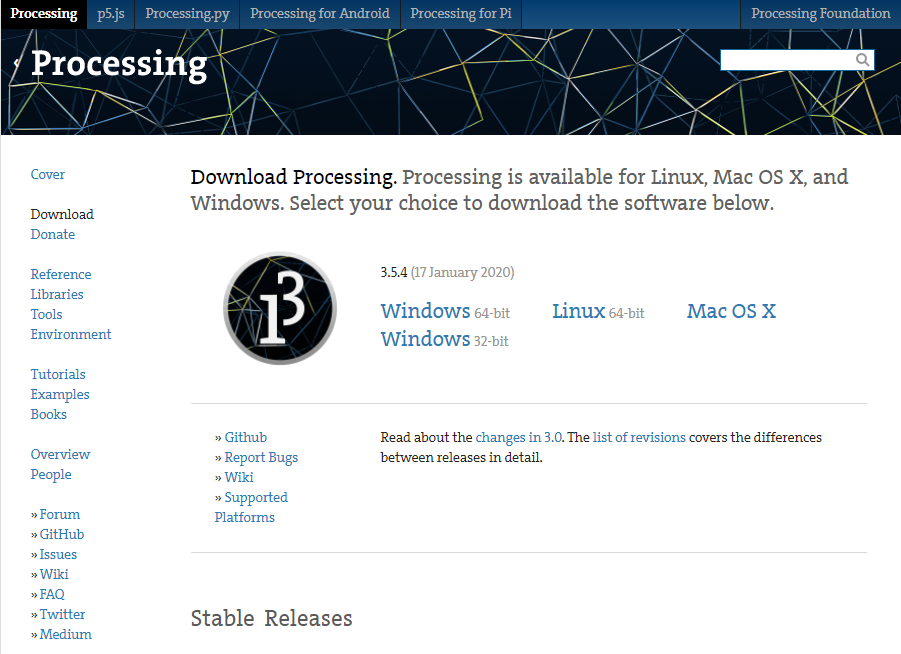Visit the Processing Foundation tab
The width and height of the screenshot is (901, 654).
point(821,14)
